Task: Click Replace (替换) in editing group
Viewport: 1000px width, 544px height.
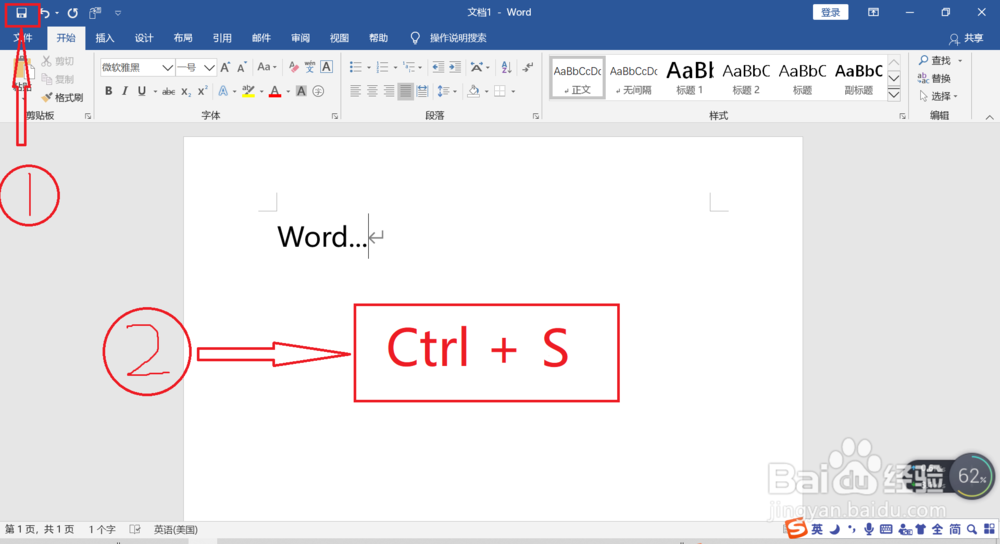Action: point(934,78)
